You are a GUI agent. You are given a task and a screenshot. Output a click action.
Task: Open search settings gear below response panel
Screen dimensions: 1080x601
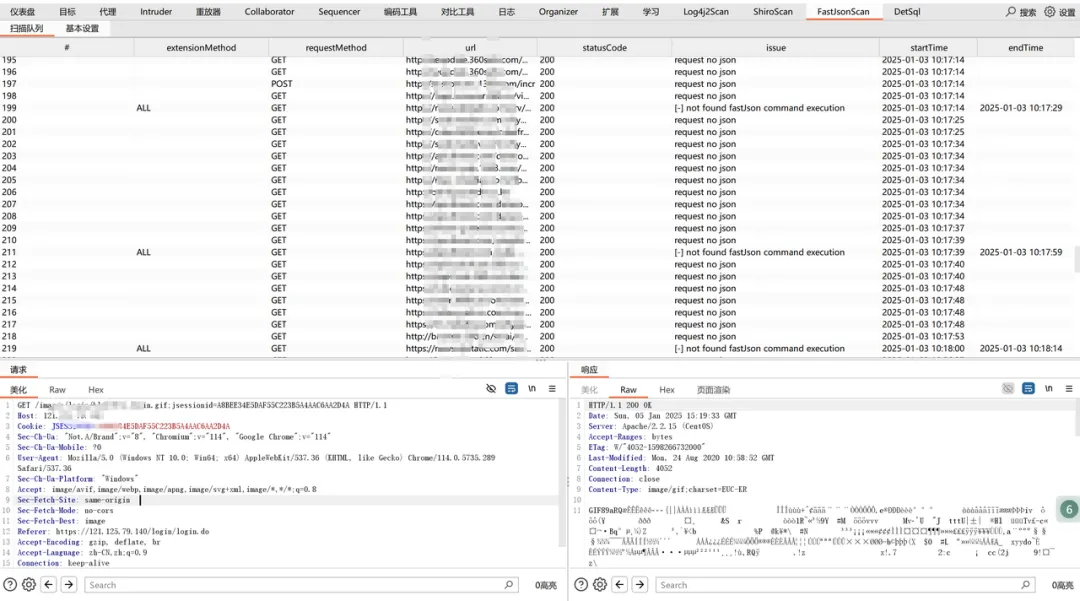tap(600, 584)
